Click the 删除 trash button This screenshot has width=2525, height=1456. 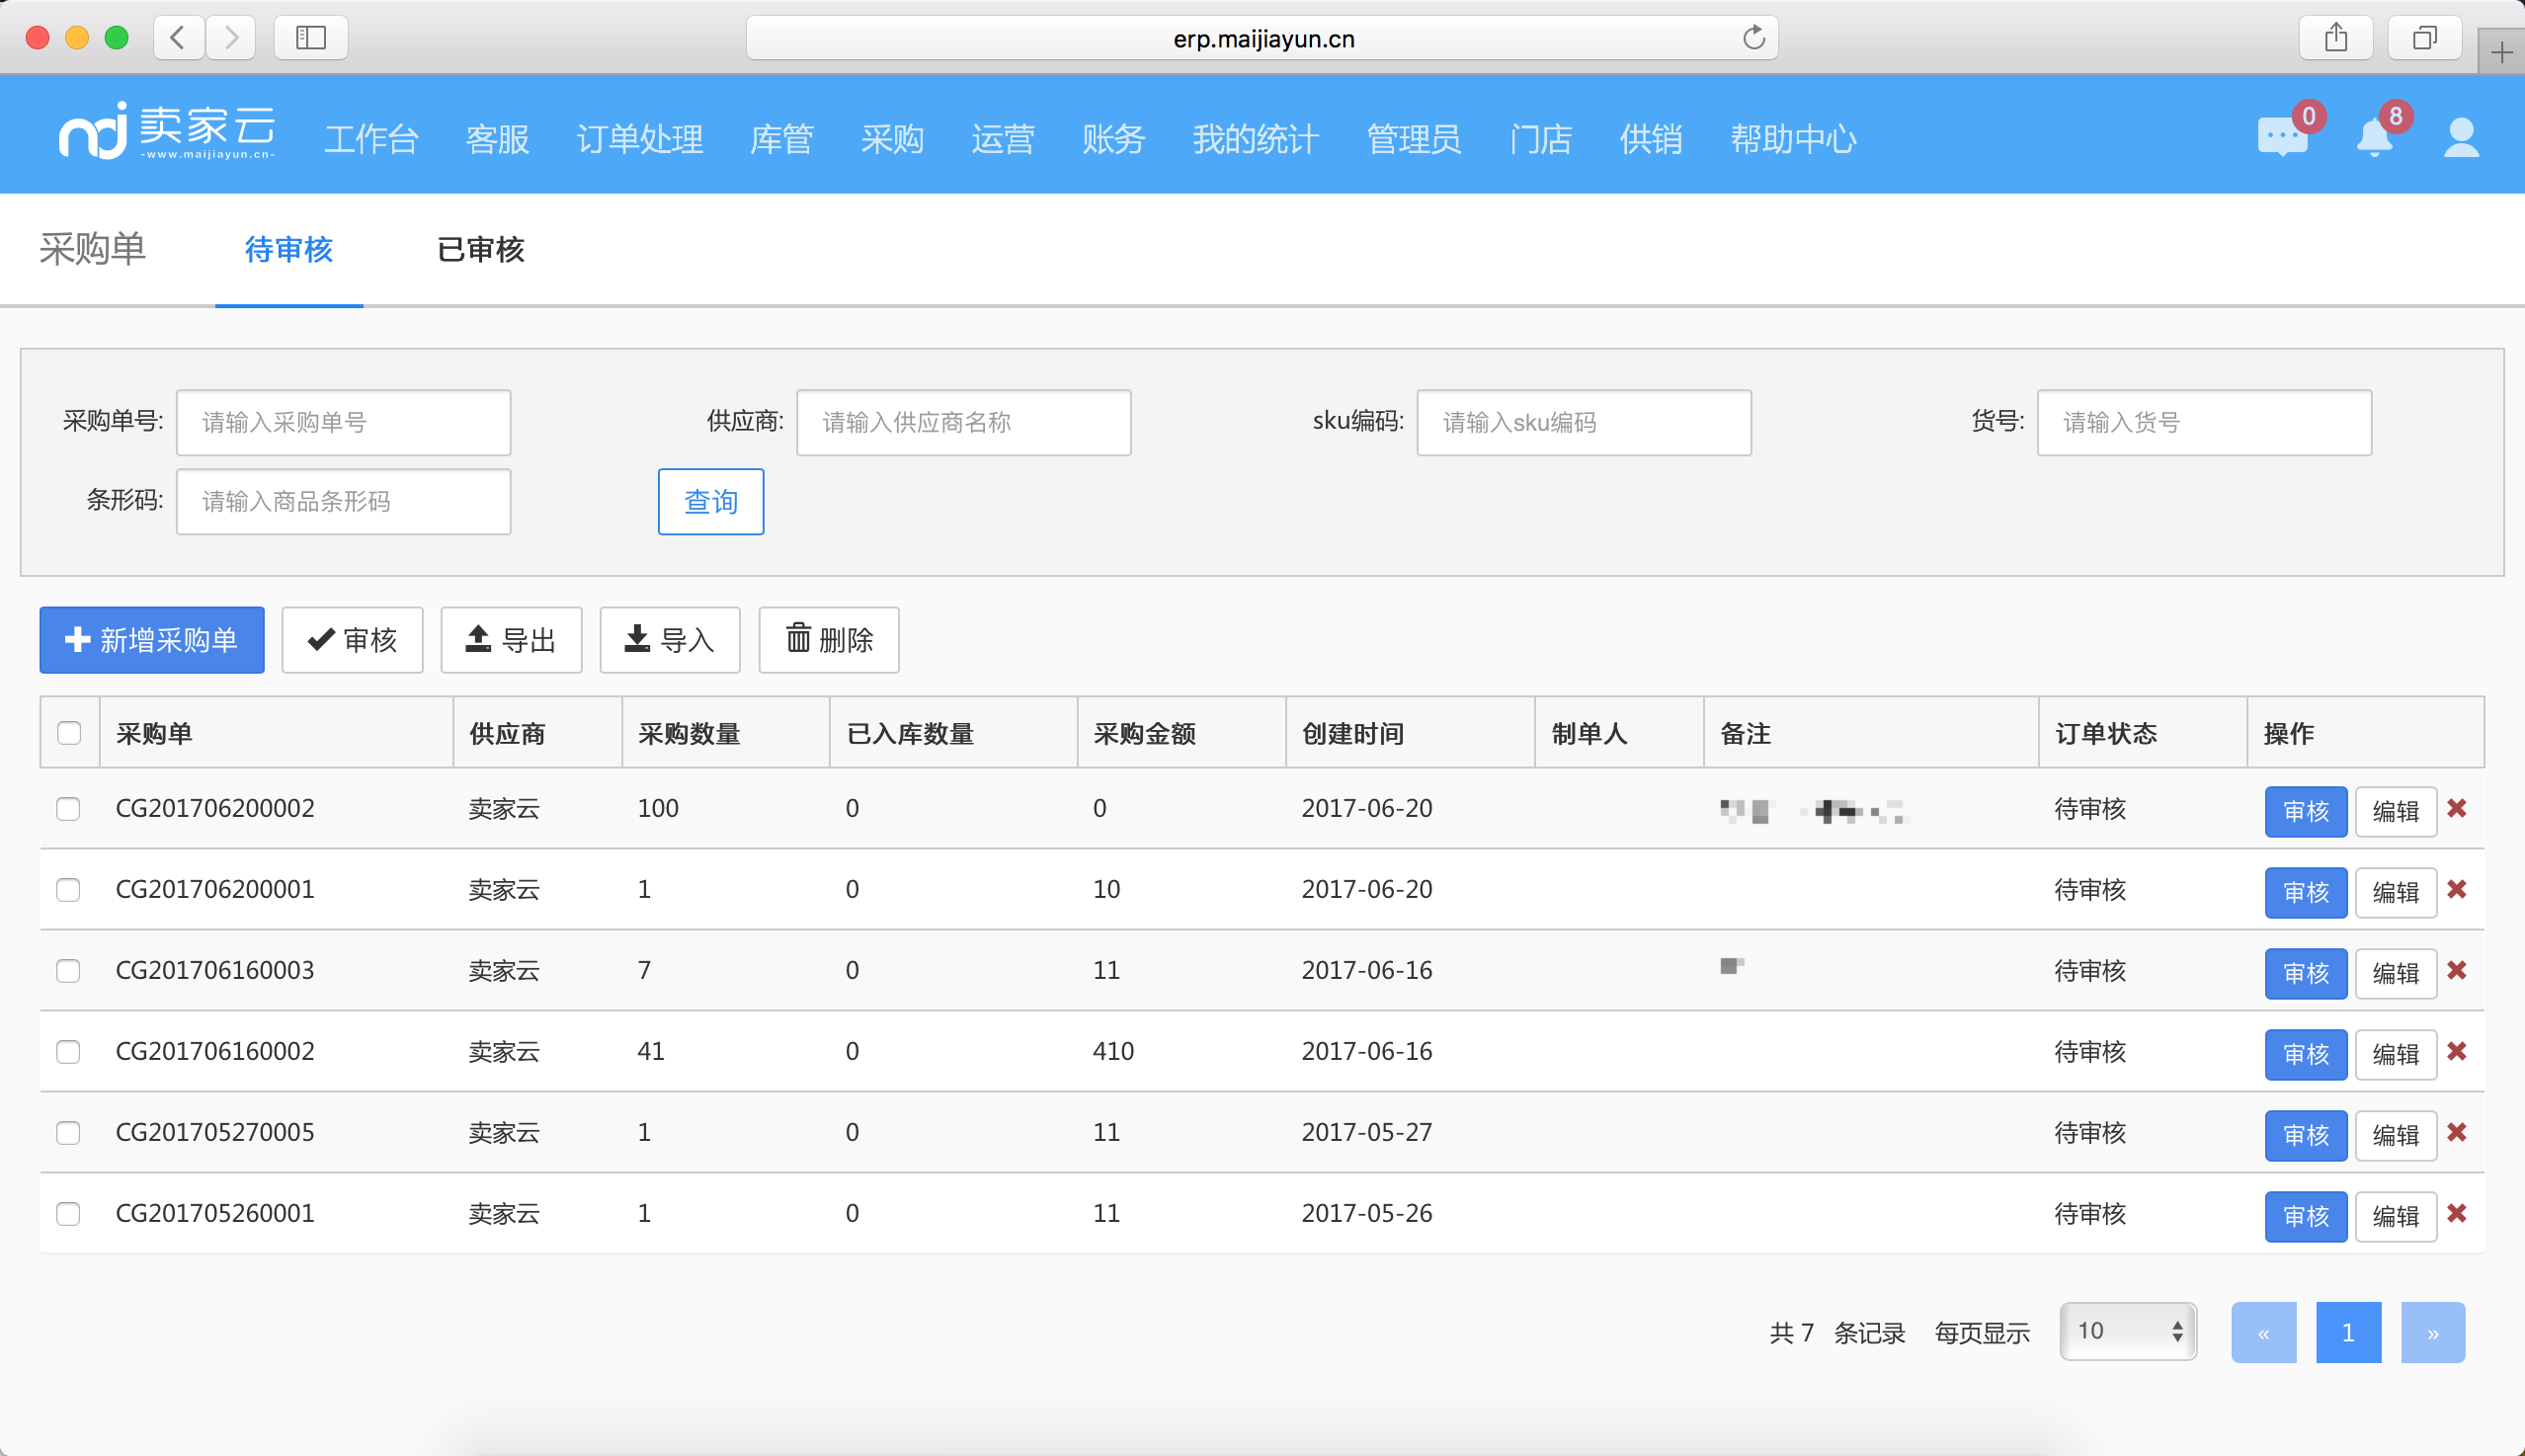click(829, 640)
